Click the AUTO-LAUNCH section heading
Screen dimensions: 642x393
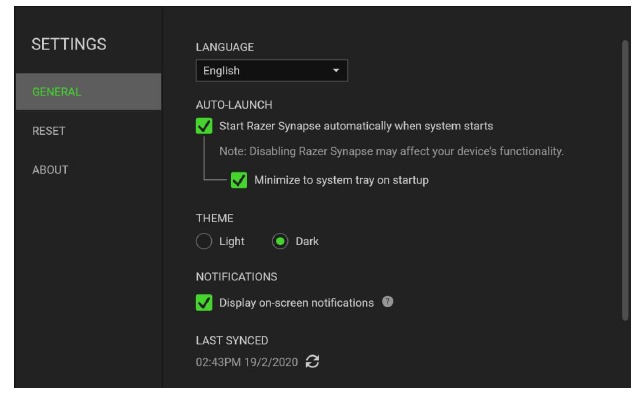tap(234, 105)
